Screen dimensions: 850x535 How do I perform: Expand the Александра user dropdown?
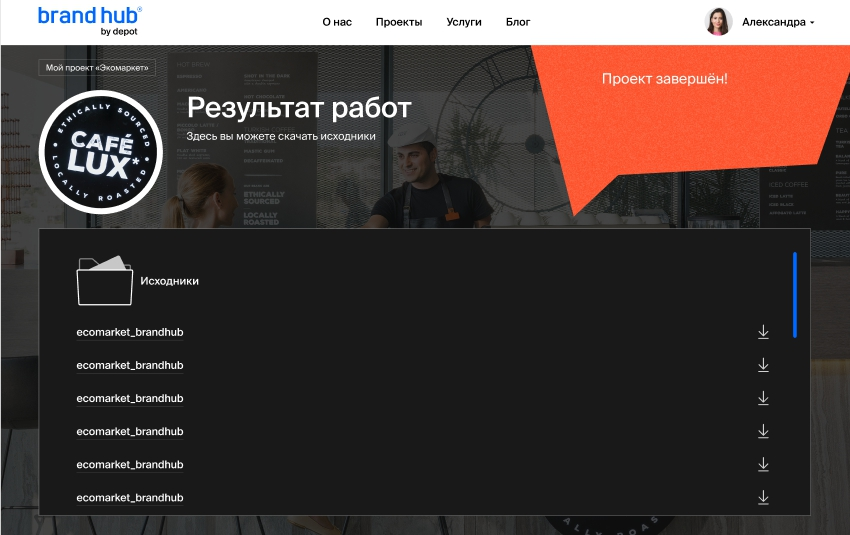click(811, 22)
